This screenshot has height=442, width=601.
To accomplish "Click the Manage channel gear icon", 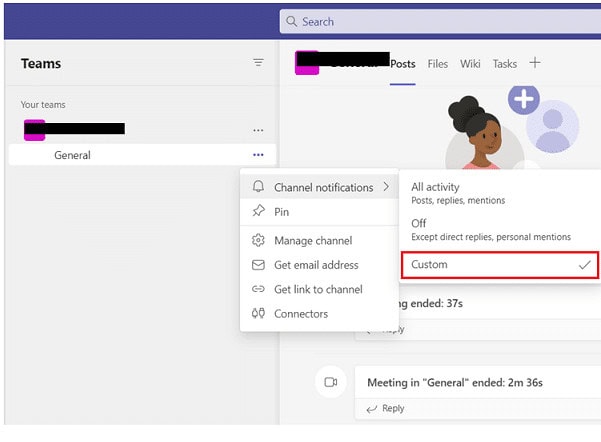I will tap(258, 240).
